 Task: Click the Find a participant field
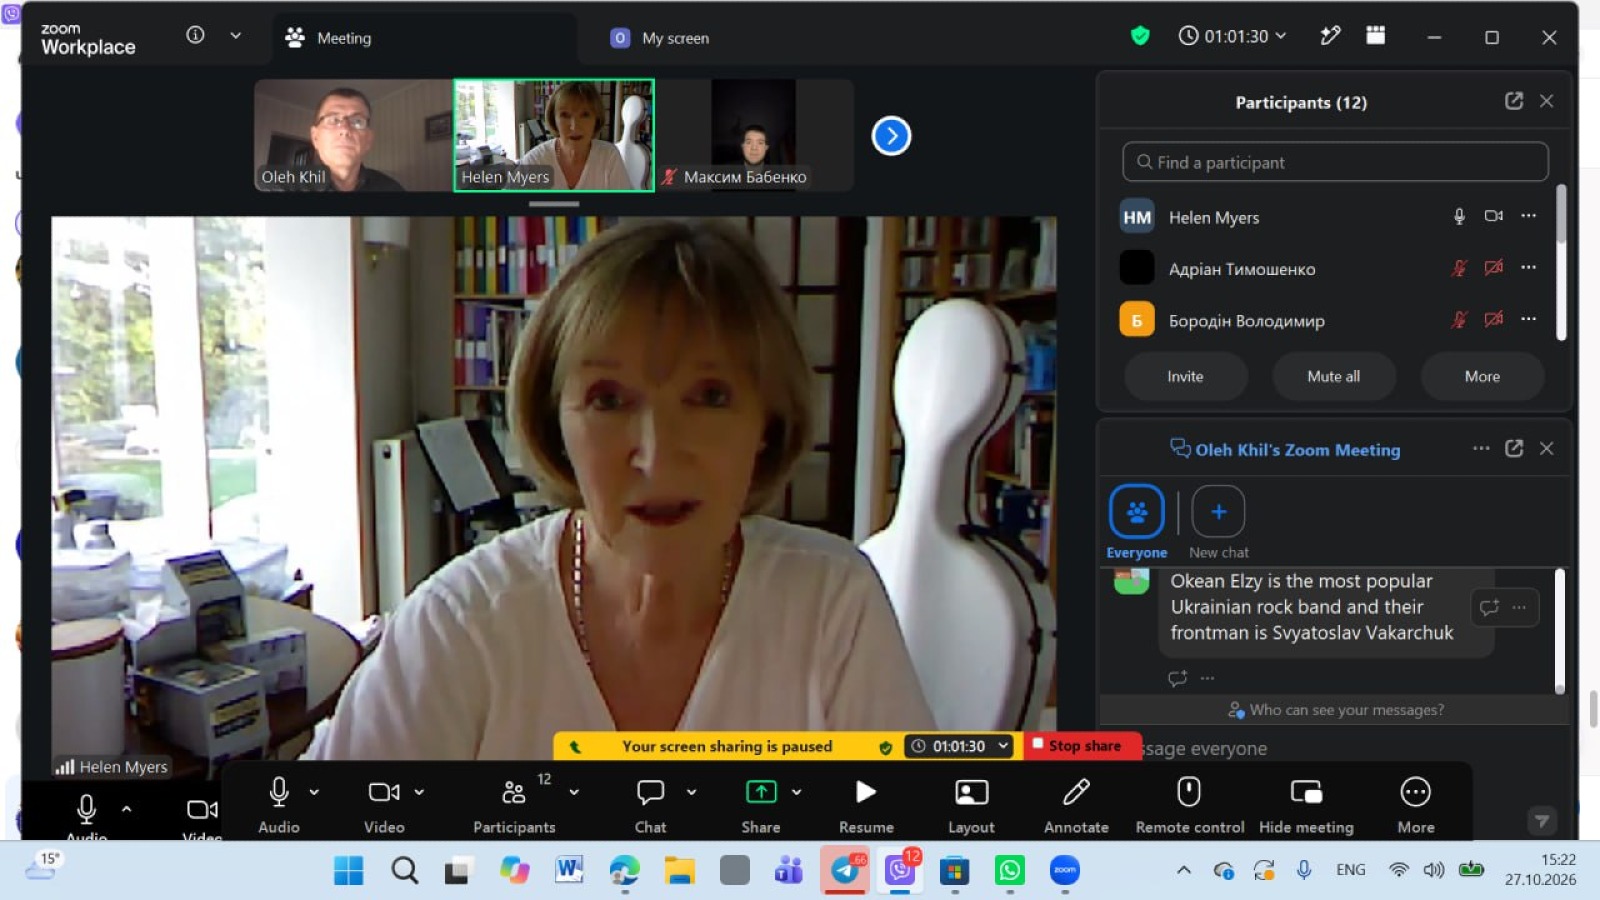tap(1335, 162)
